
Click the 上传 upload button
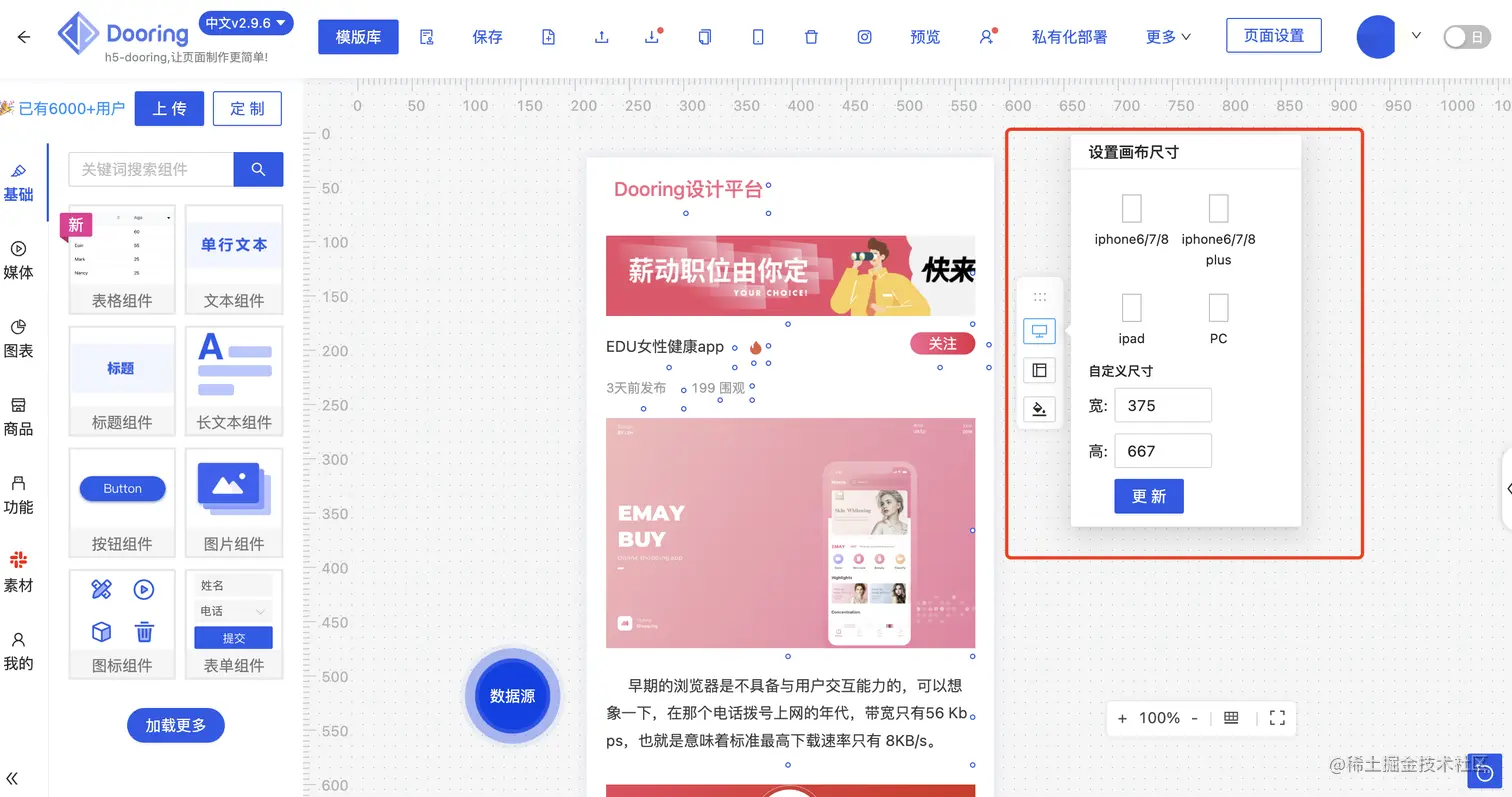point(169,108)
